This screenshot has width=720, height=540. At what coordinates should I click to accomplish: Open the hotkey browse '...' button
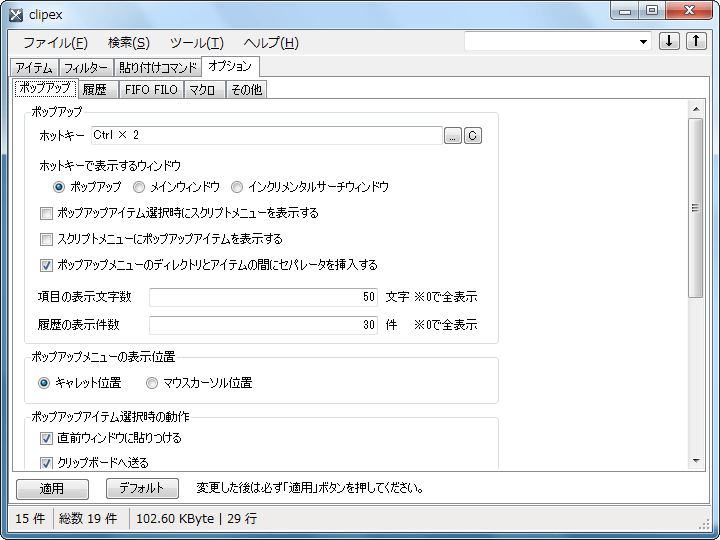(453, 136)
